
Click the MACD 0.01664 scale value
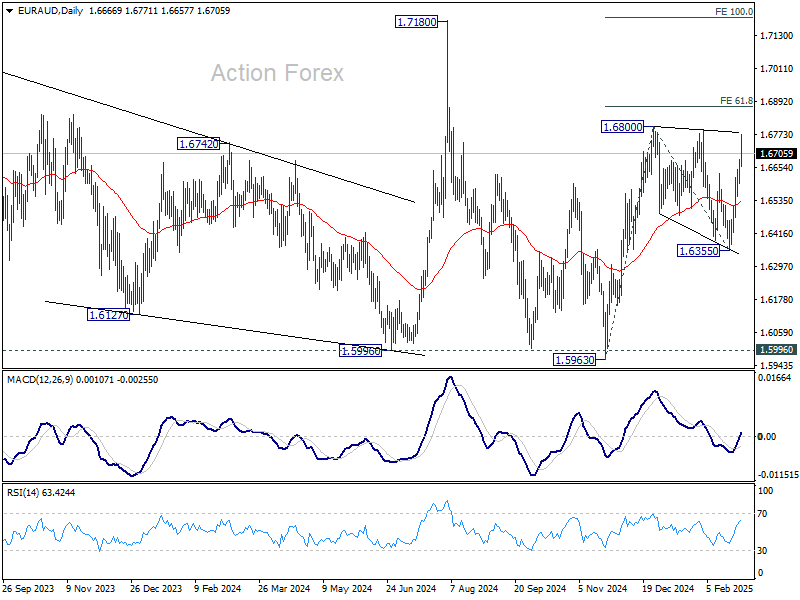click(774, 378)
